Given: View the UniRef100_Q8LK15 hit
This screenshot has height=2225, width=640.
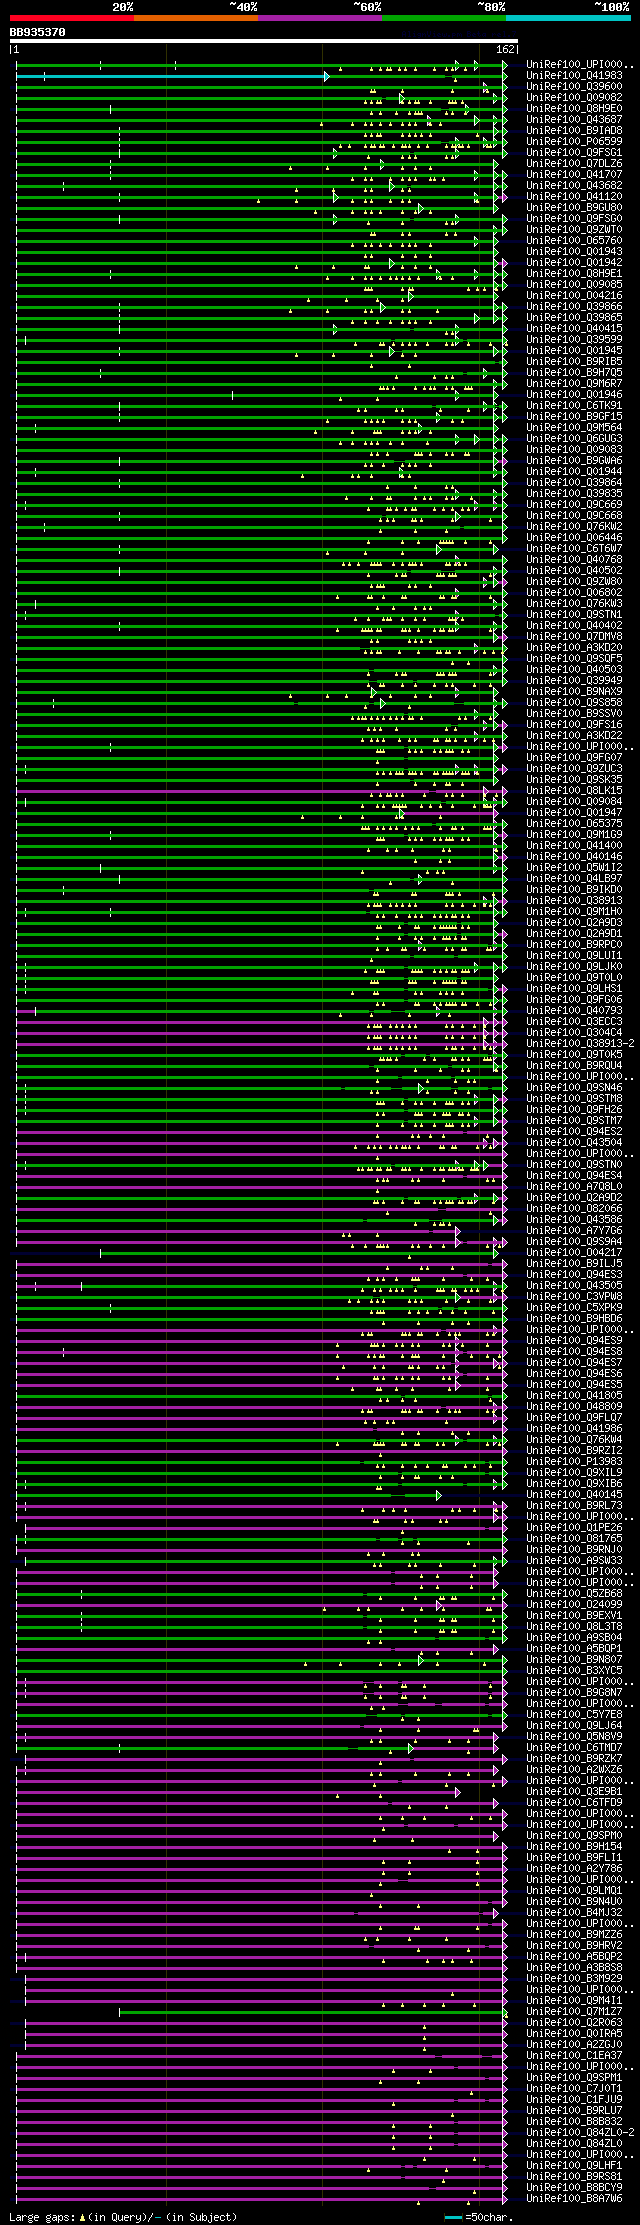Looking at the screenshot, I should 574,791.
